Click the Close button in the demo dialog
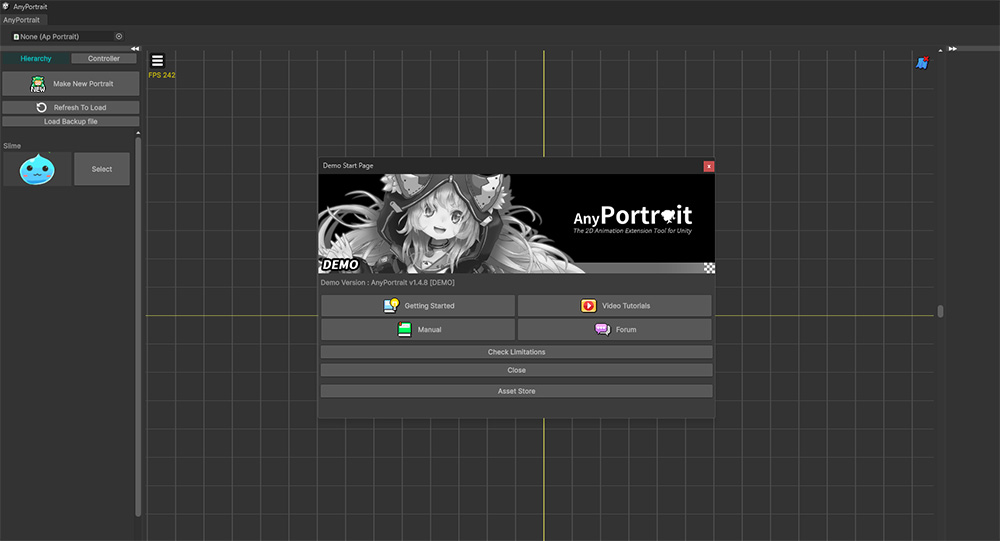This screenshot has height=541, width=1000. tap(517, 370)
